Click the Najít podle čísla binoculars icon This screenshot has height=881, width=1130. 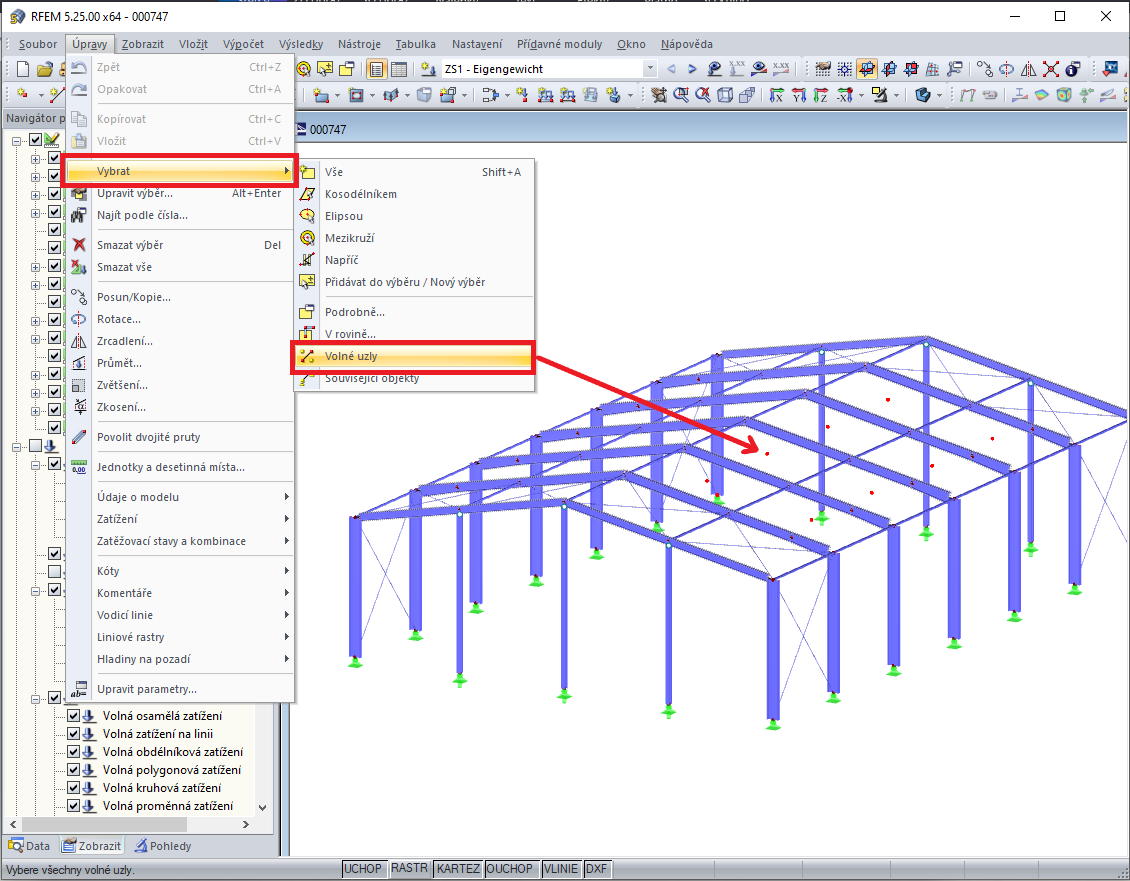tap(79, 215)
